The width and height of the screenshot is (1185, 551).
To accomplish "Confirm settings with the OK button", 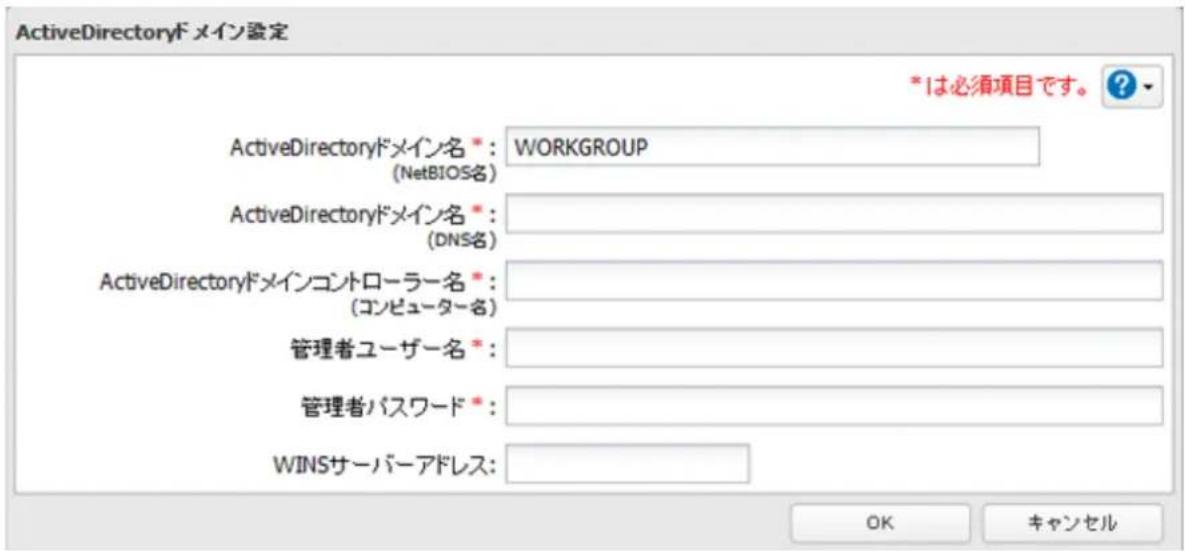I will point(880,522).
